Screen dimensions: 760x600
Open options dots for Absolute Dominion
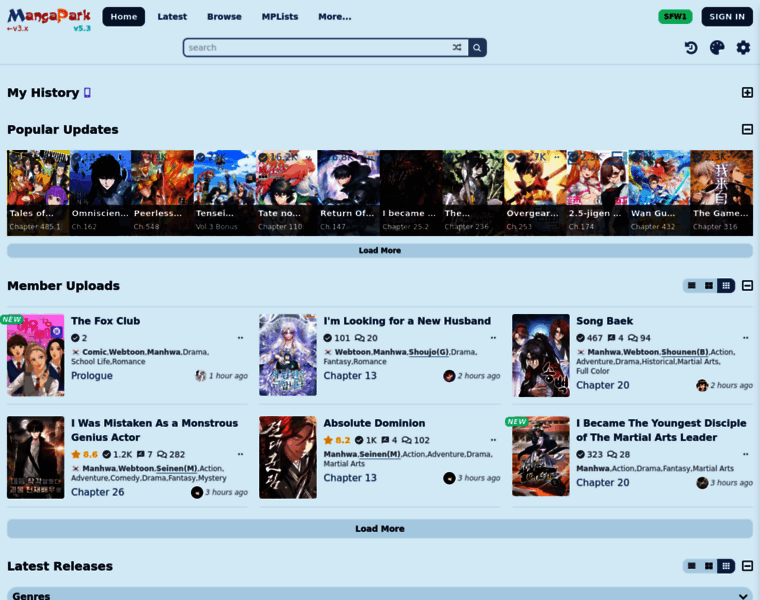click(x=493, y=440)
